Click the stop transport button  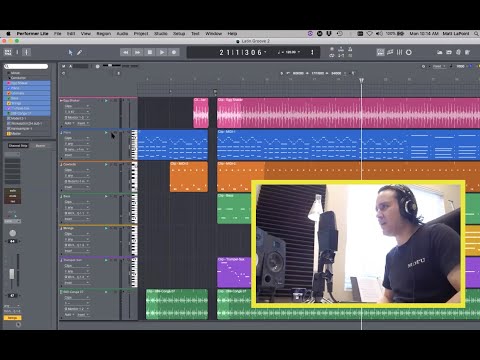coord(150,52)
